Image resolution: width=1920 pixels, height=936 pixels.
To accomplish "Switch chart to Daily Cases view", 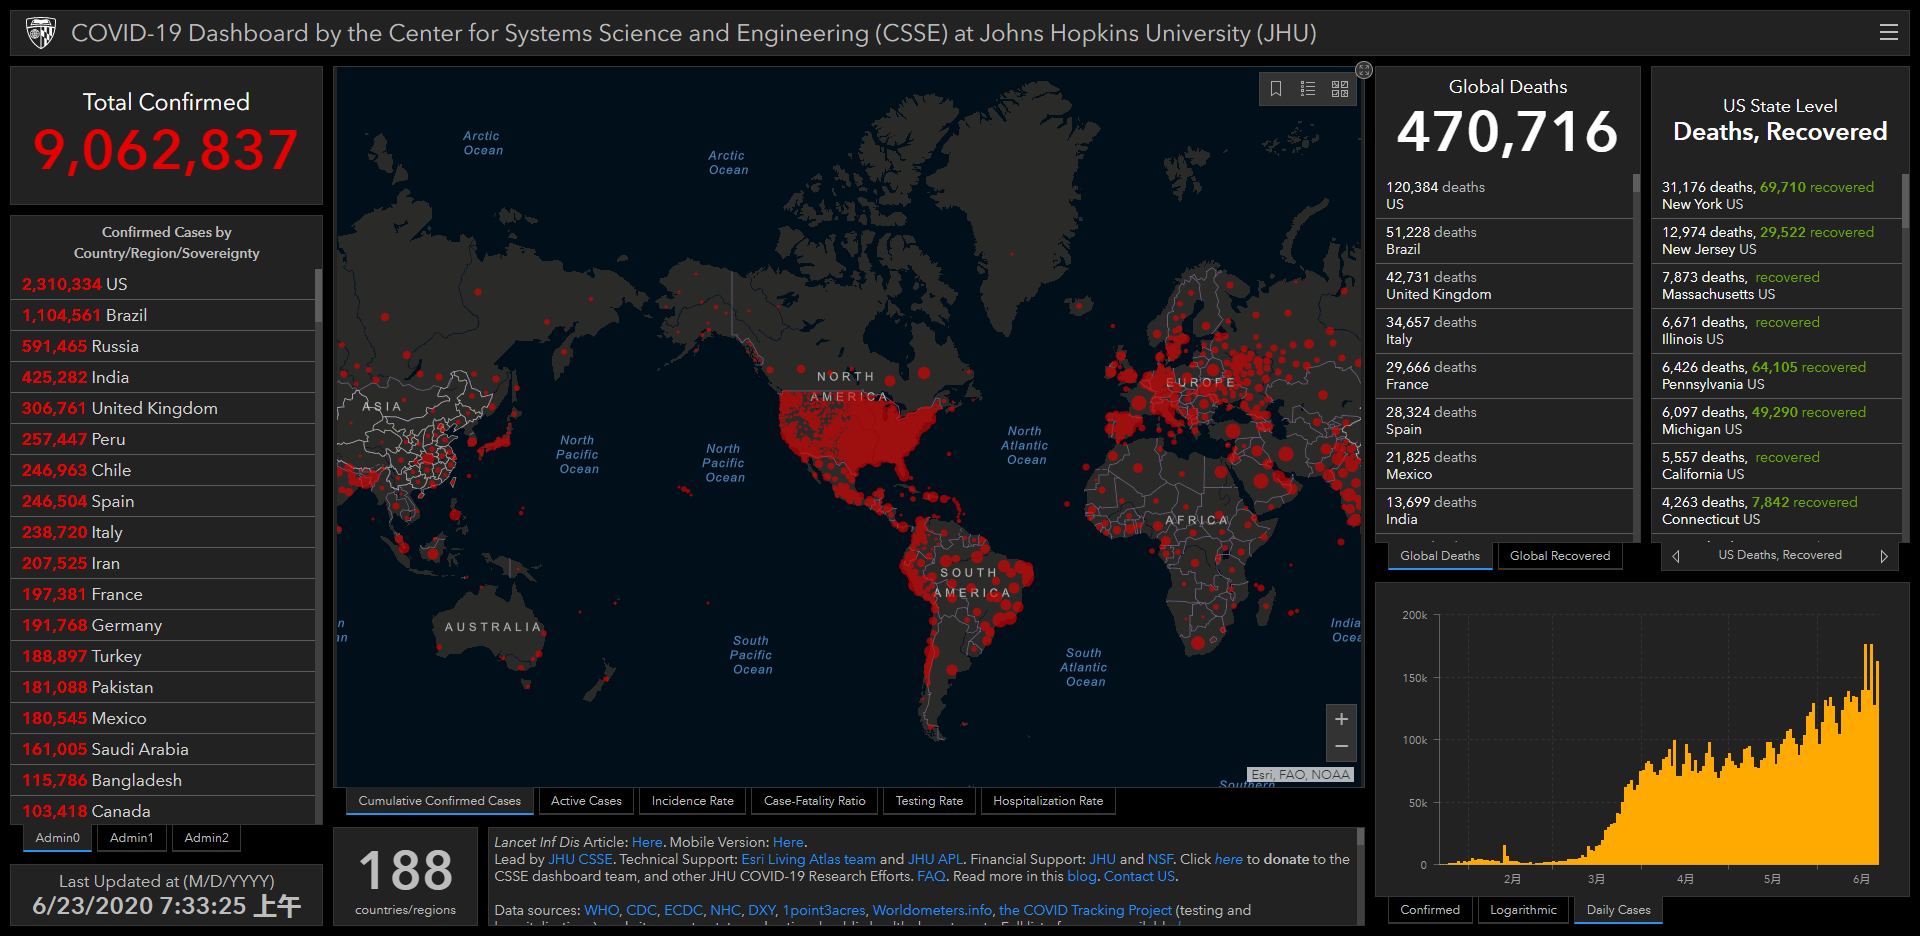I will [x=1617, y=910].
